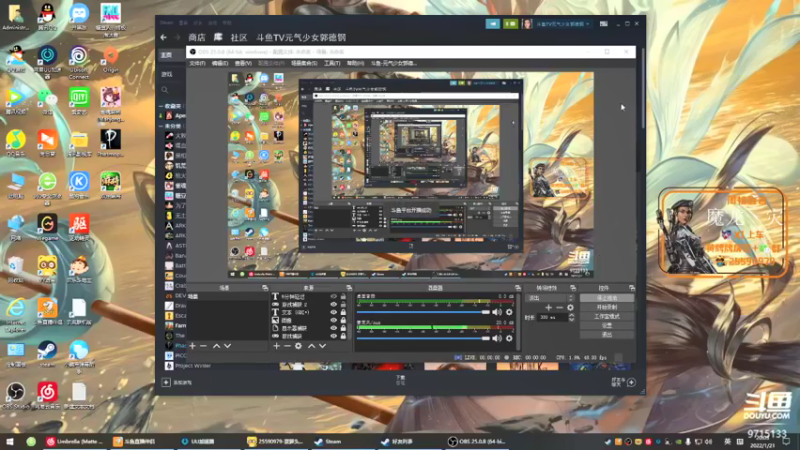Open the Steam account name dropdown
Viewport: 800px width, 450px height.
[563, 23]
